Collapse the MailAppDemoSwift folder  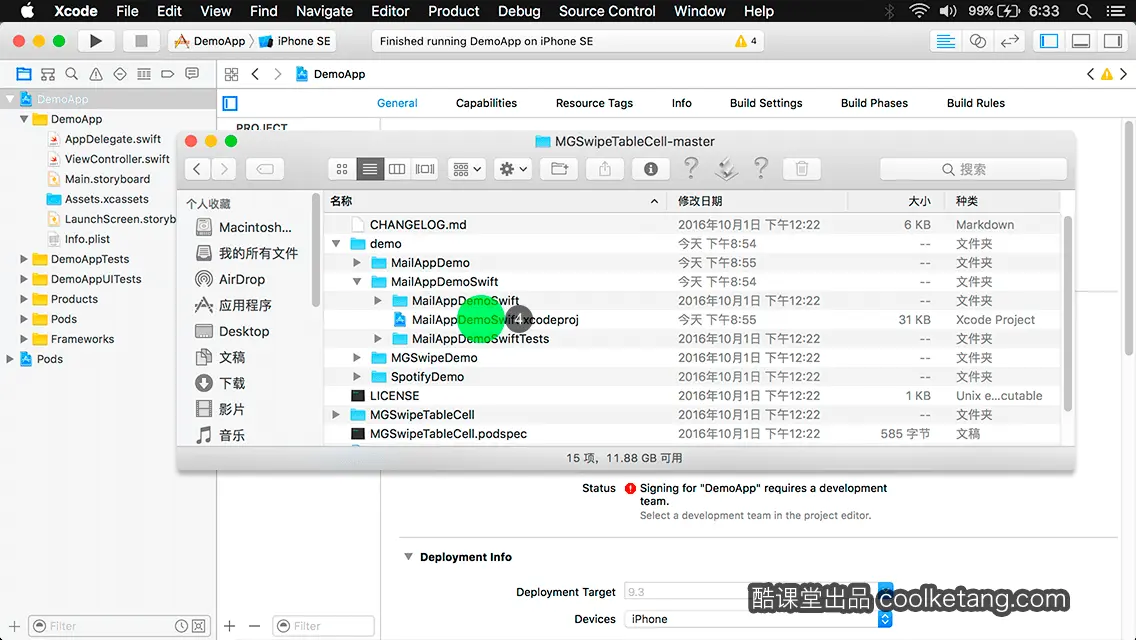357,281
